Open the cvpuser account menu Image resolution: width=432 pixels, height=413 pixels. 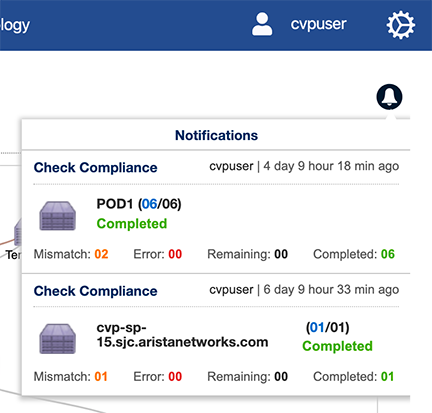point(318,24)
